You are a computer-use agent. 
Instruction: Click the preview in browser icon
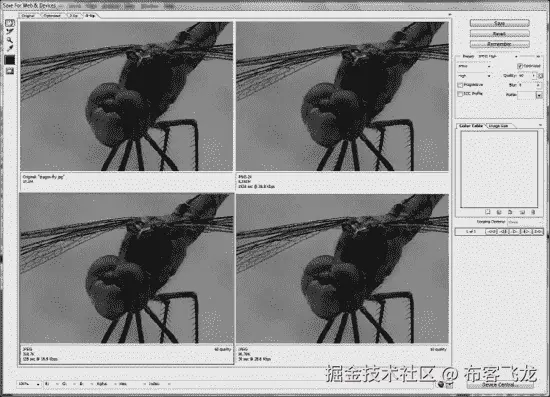441,384
